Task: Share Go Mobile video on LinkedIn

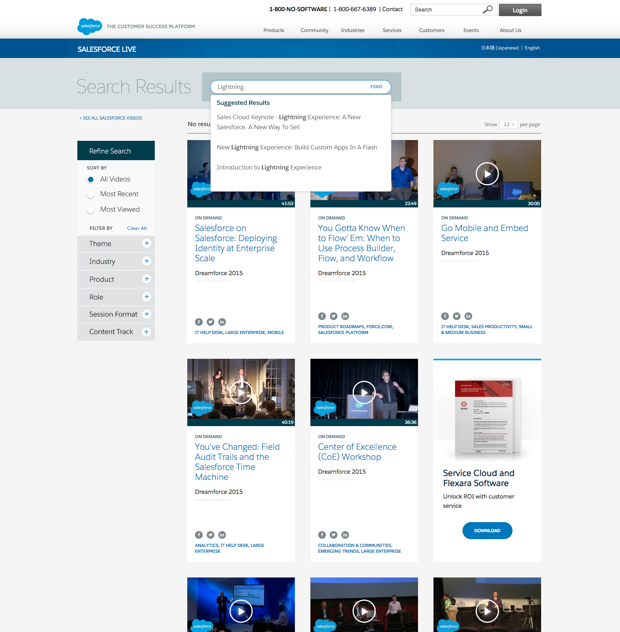Action: [x=468, y=316]
